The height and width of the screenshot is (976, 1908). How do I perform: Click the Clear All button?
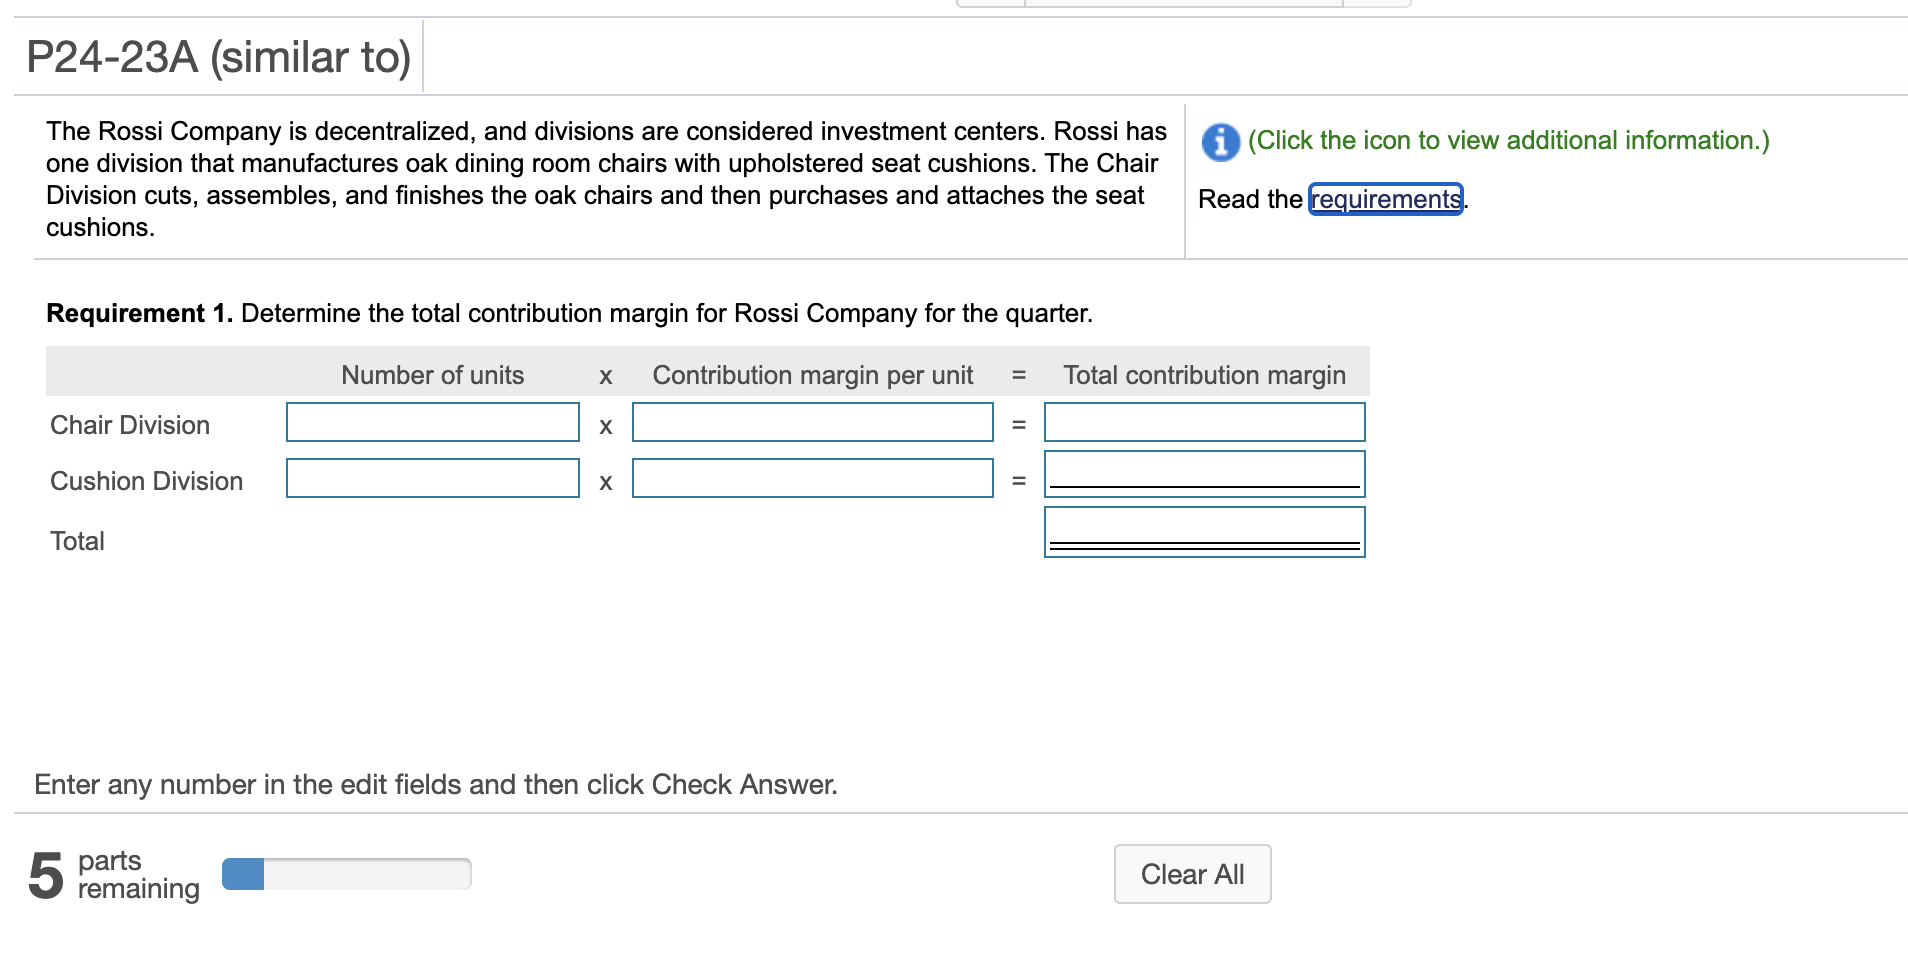point(1191,873)
